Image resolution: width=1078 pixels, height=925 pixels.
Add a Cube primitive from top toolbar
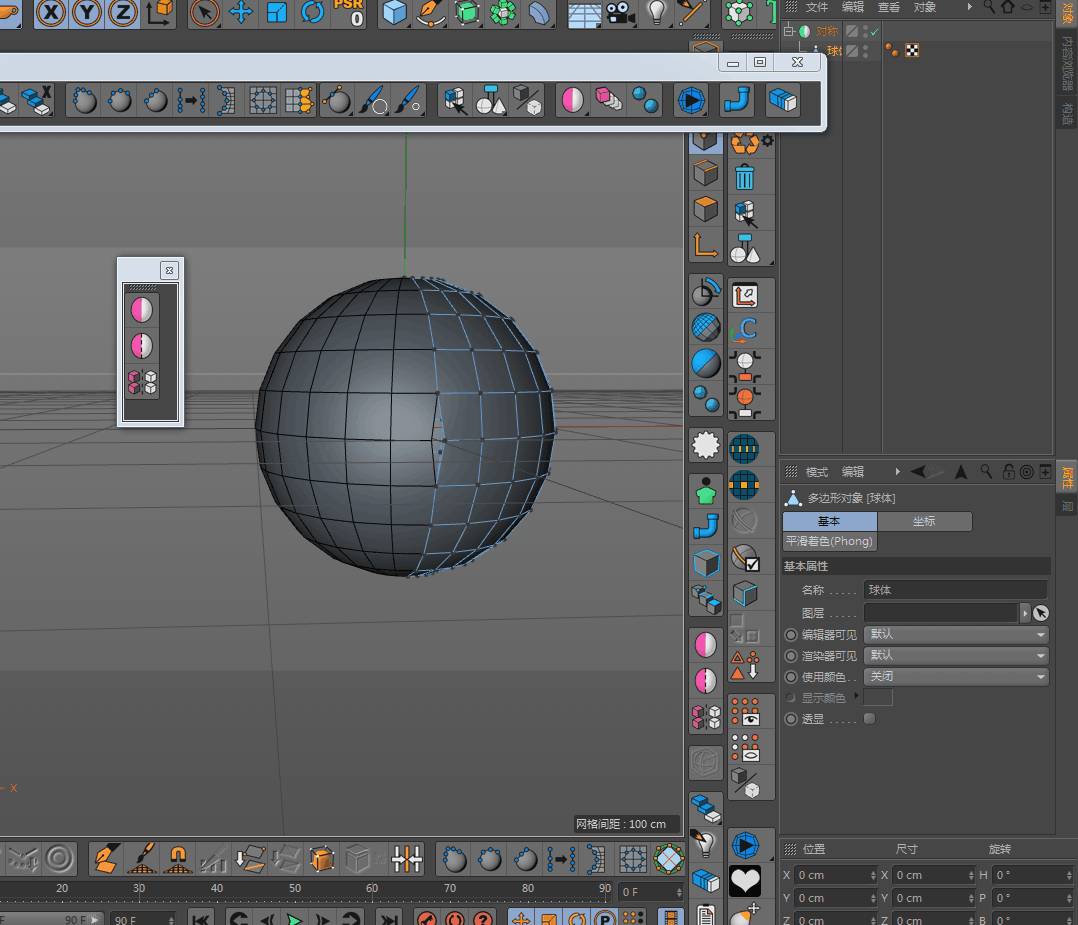point(395,12)
